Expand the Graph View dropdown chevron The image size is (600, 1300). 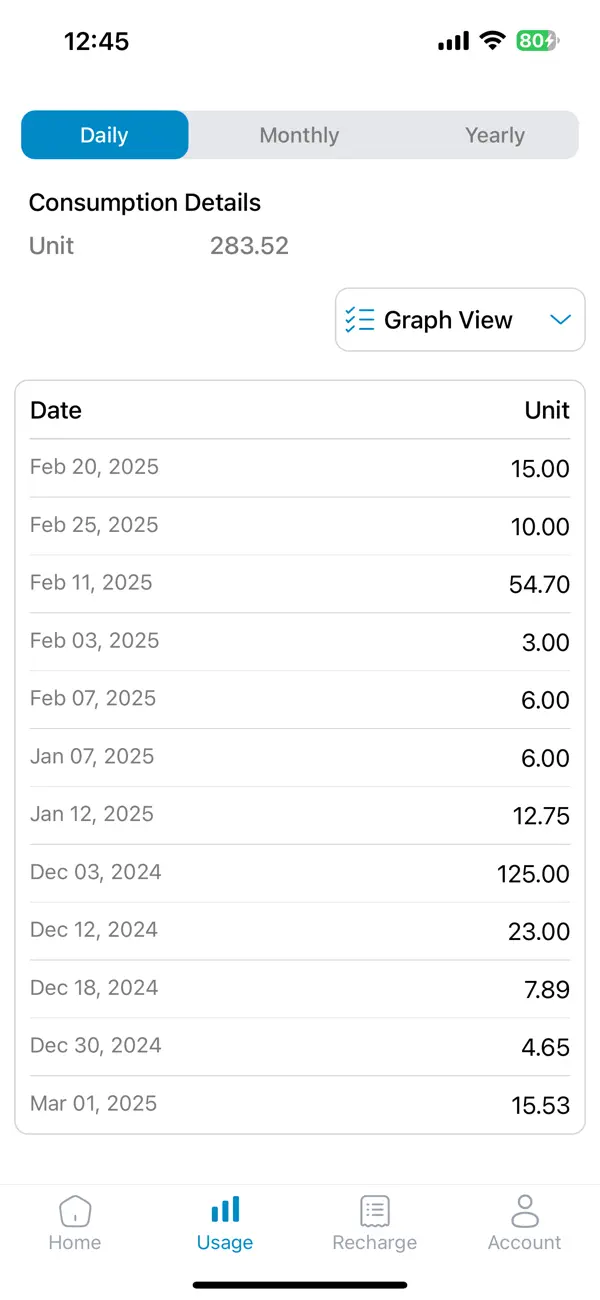tap(560, 320)
